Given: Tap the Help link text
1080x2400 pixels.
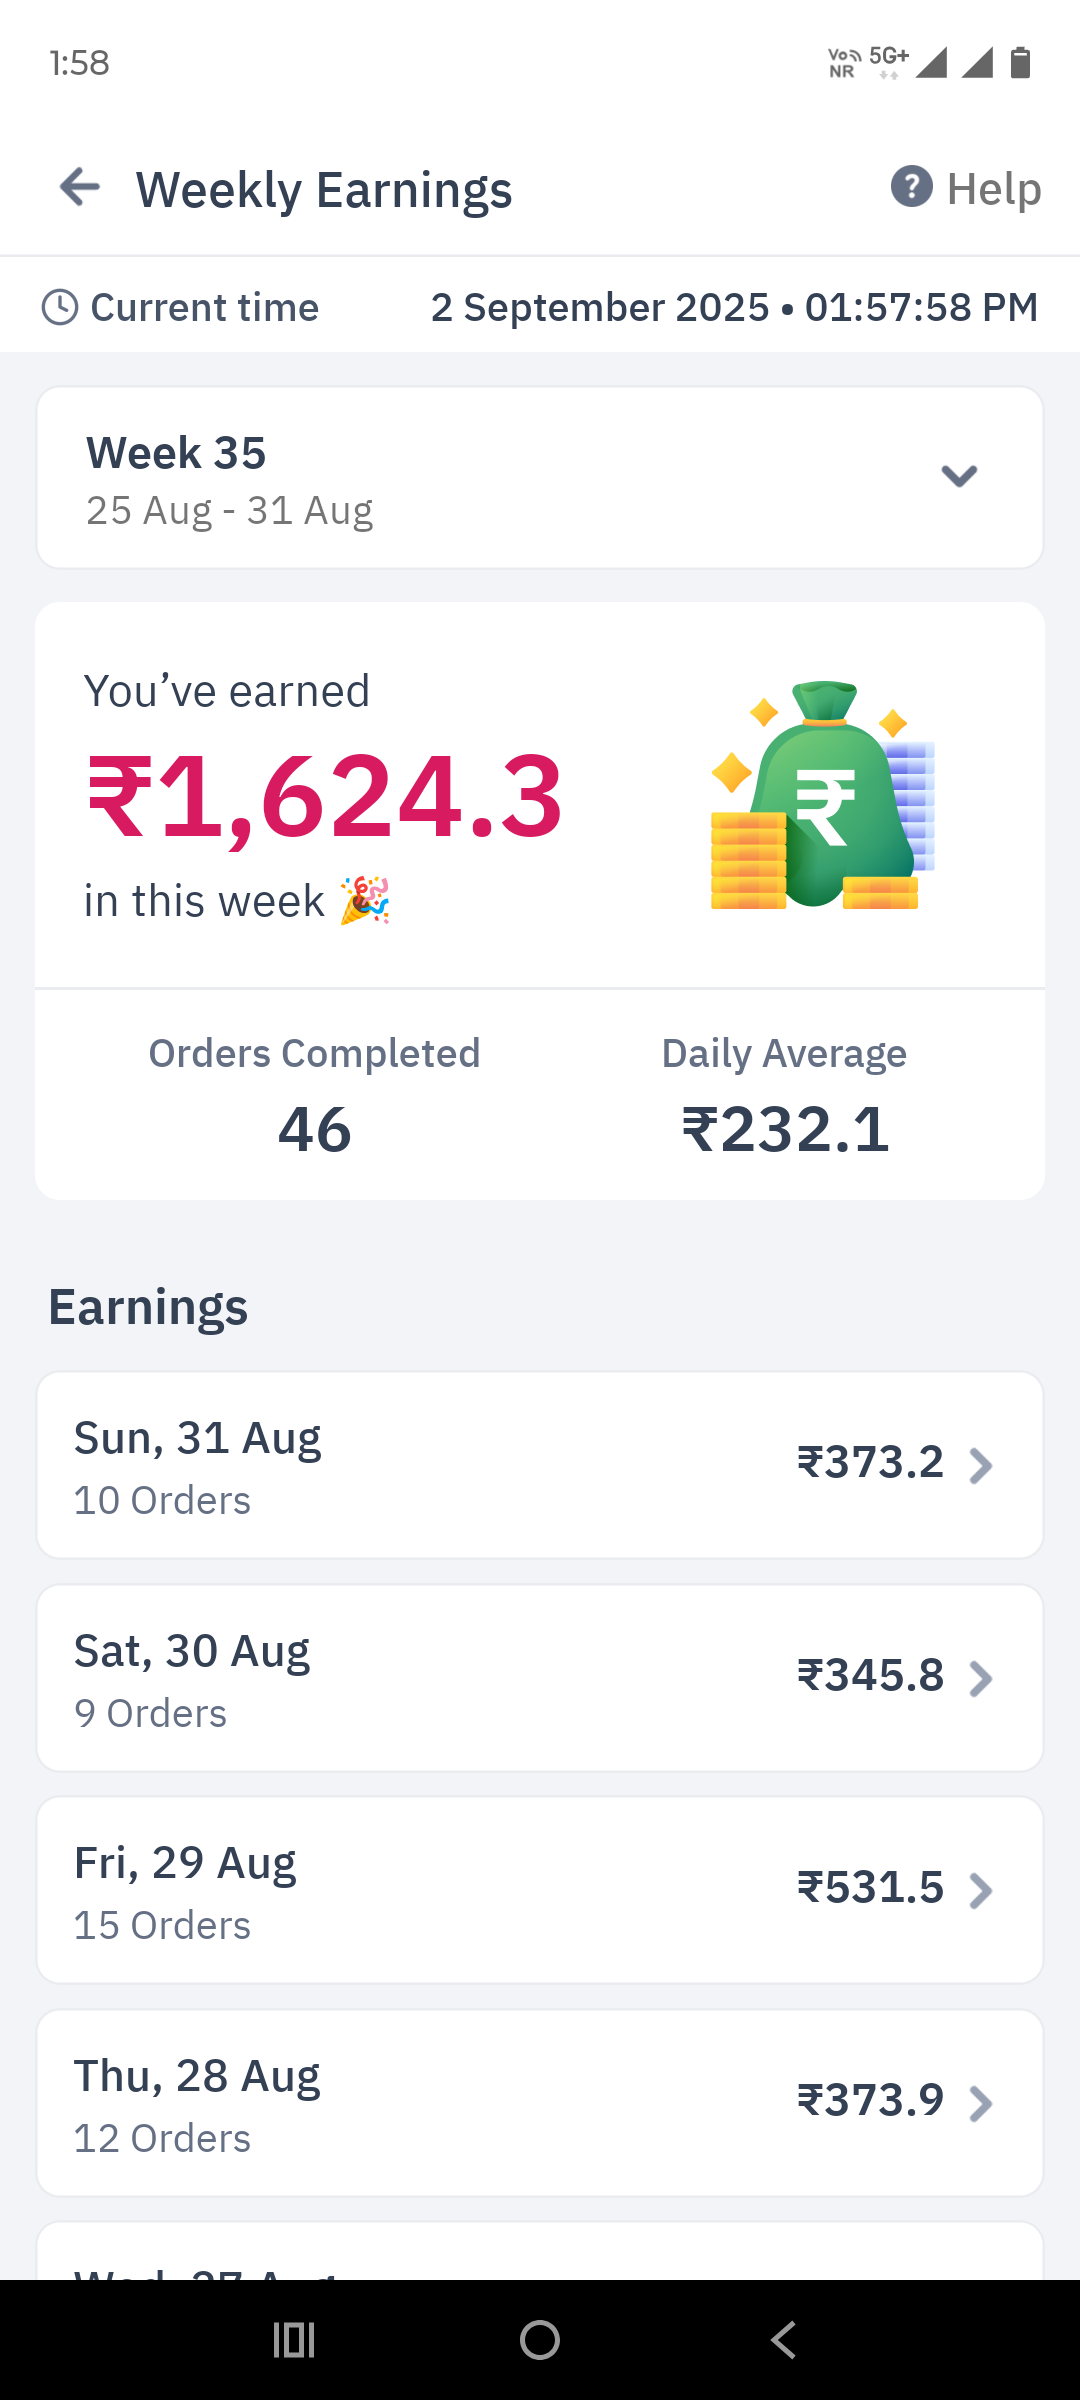Looking at the screenshot, I should (994, 189).
